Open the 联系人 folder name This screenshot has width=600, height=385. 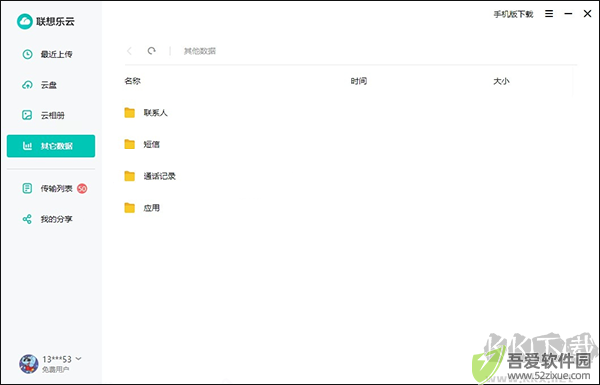[155, 113]
